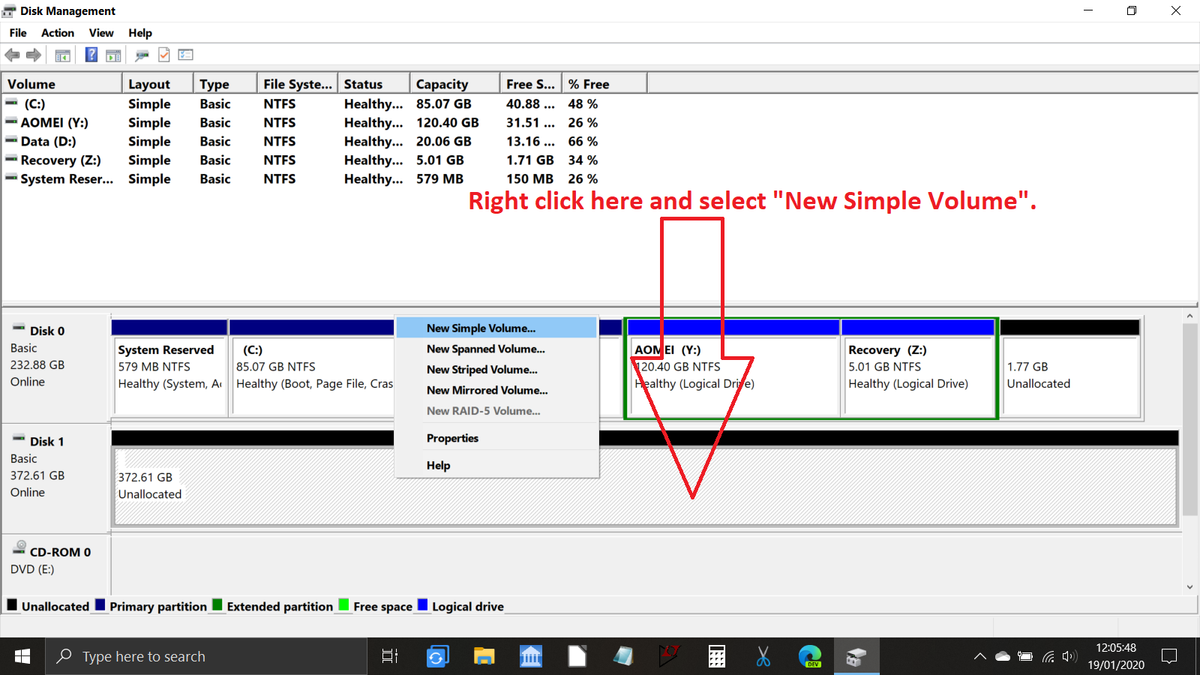Click the Back arrow in the toolbar
Screen dimensions: 1200x675
(13, 56)
